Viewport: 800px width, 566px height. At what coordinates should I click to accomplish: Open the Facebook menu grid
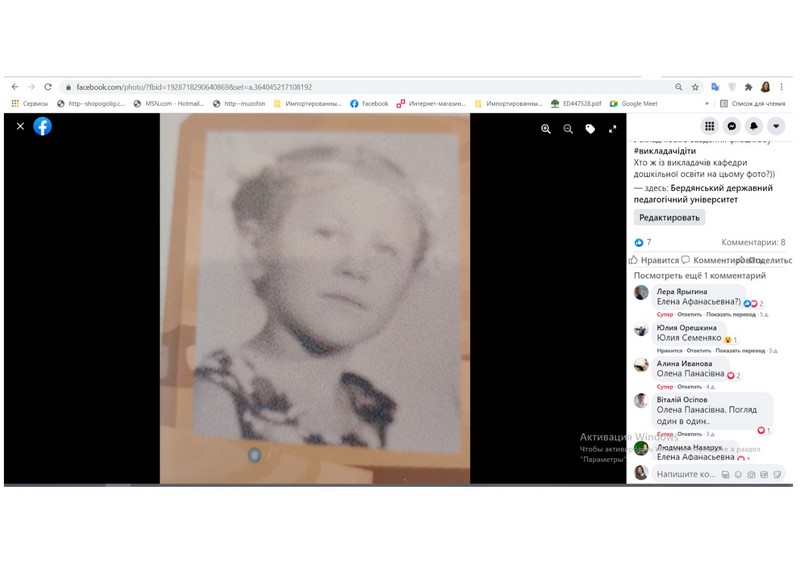pyautogui.click(x=710, y=126)
